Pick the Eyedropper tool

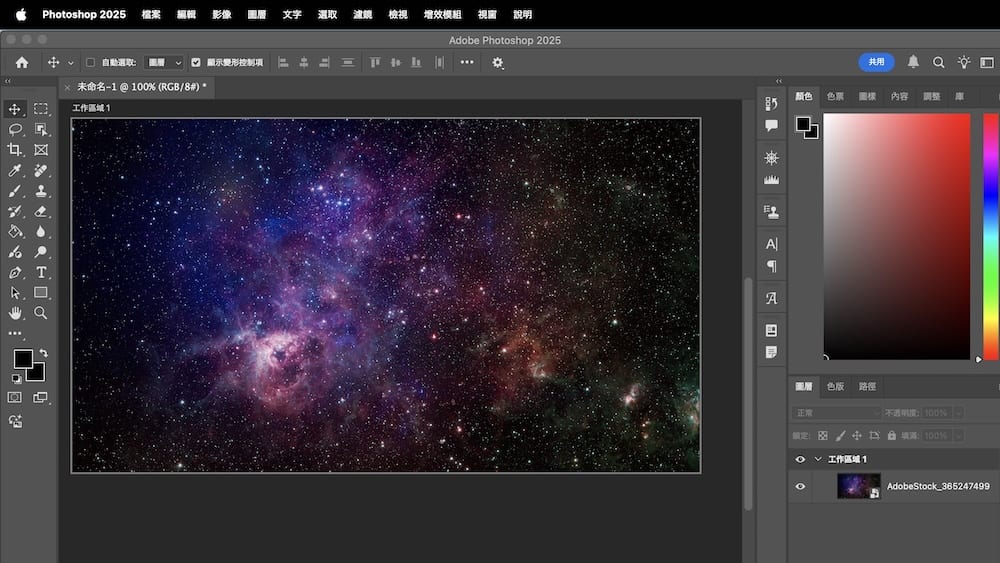coord(15,171)
